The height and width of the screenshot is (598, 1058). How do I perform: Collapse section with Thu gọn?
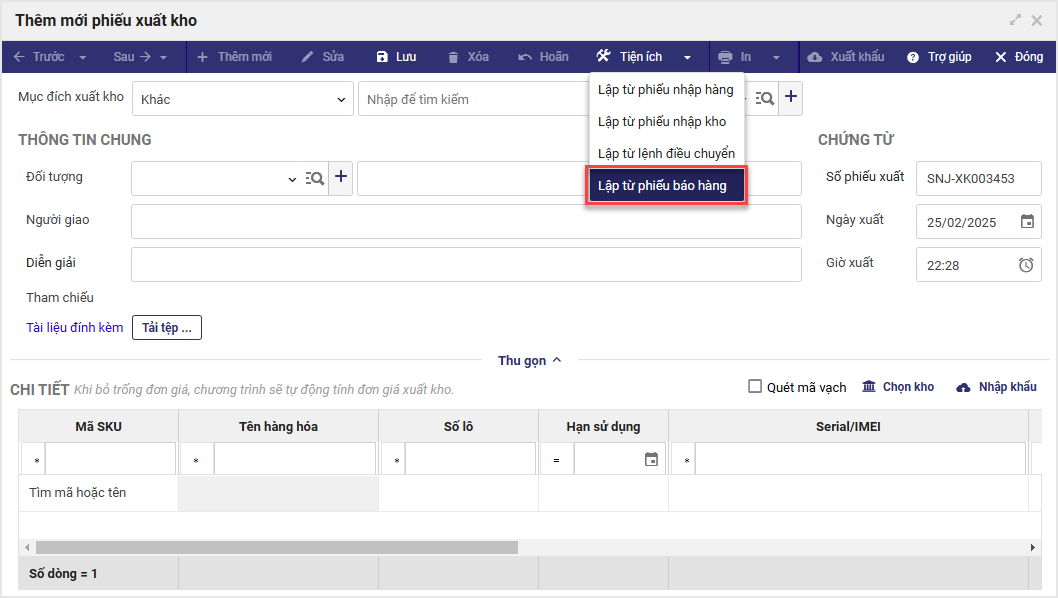click(x=530, y=360)
